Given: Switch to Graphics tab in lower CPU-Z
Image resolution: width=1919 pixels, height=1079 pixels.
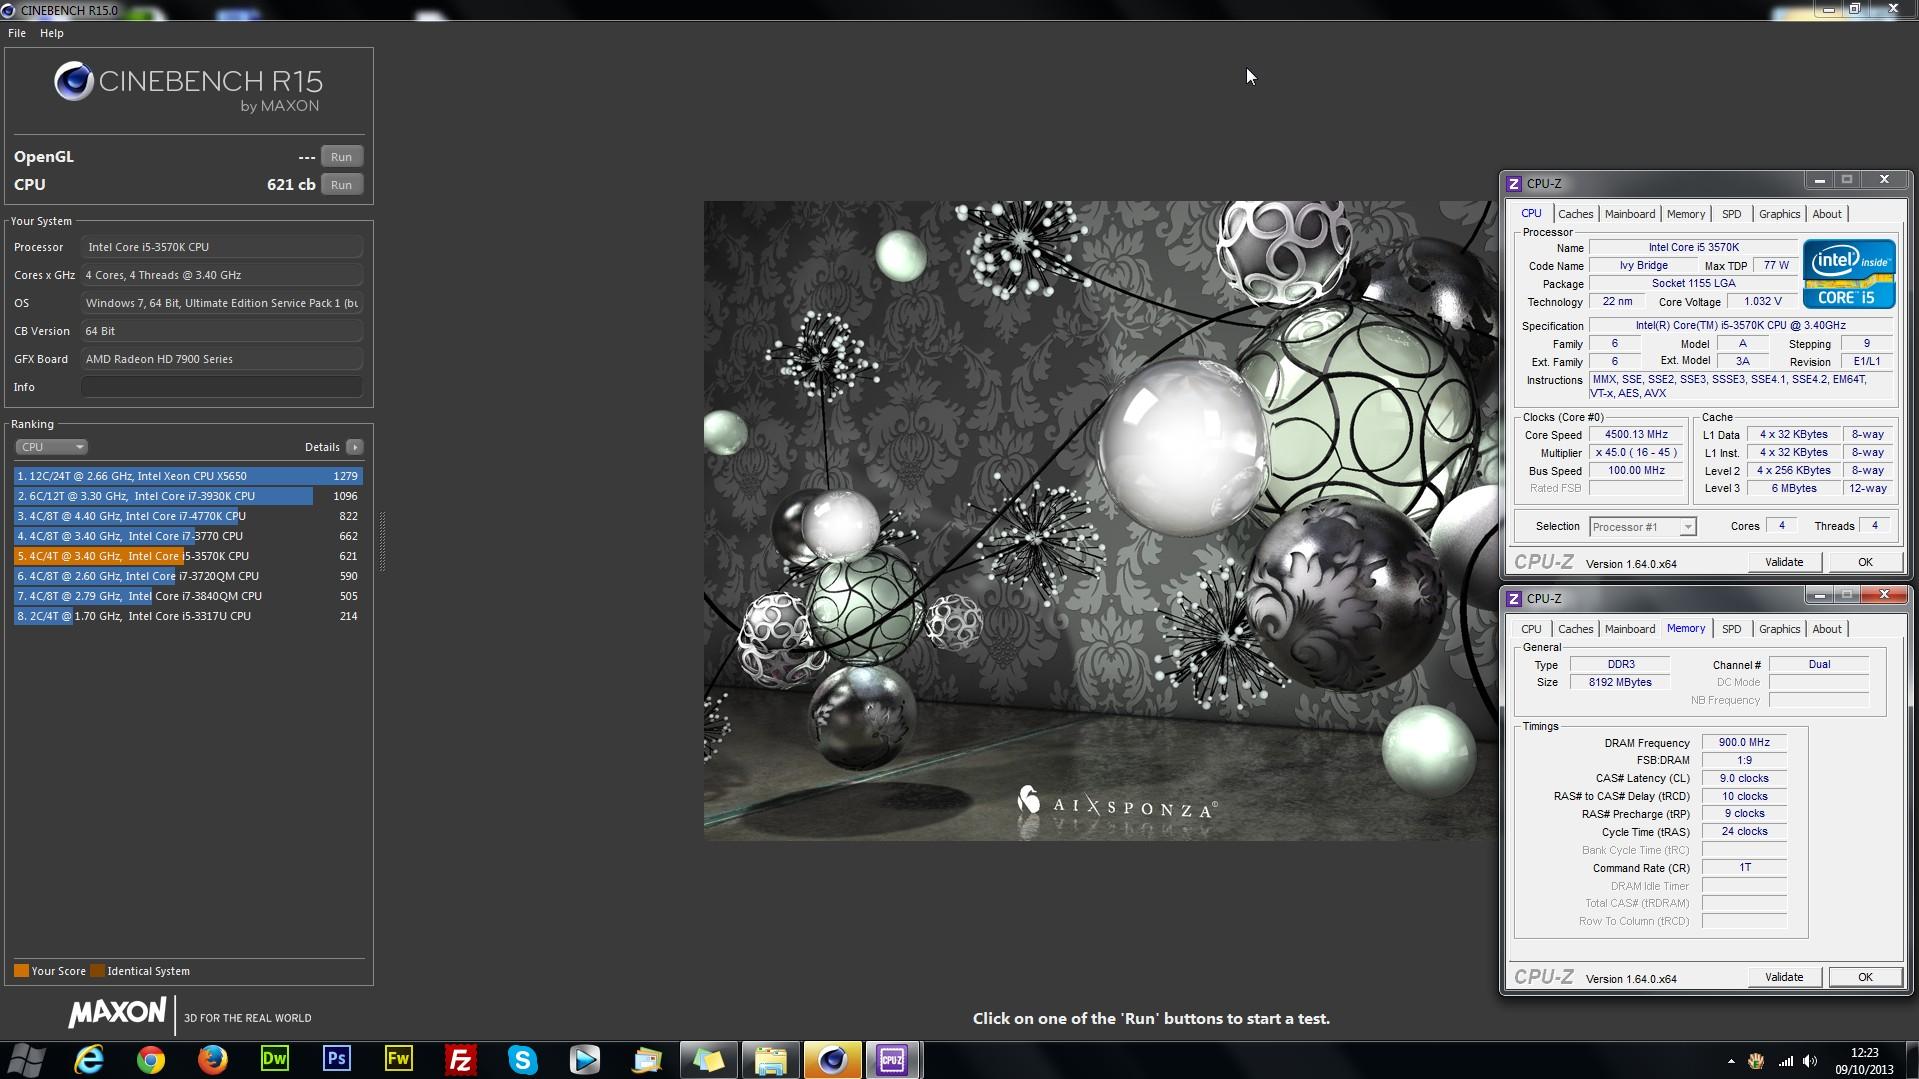Looking at the screenshot, I should pyautogui.click(x=1779, y=629).
